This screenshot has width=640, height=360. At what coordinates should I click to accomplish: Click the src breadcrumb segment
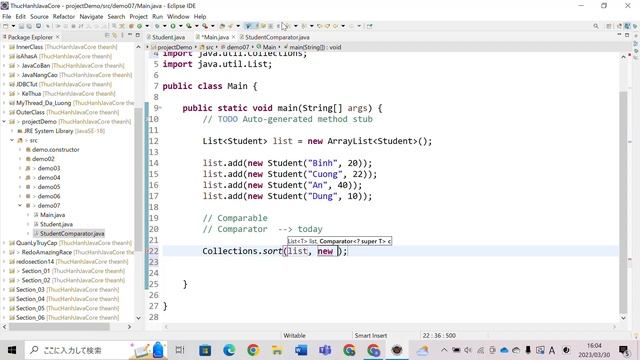207,47
